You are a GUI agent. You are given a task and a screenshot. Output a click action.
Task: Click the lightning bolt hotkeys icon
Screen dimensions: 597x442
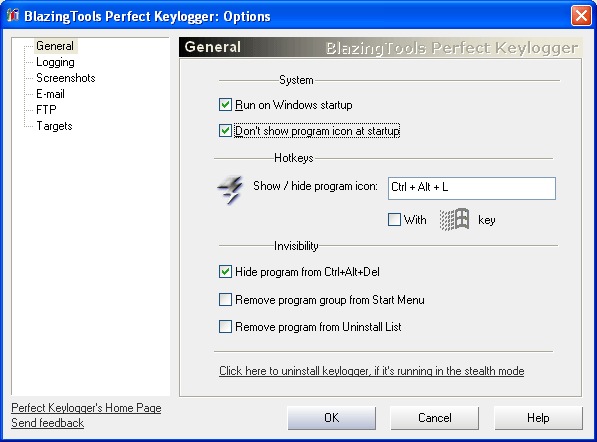pyautogui.click(x=230, y=189)
